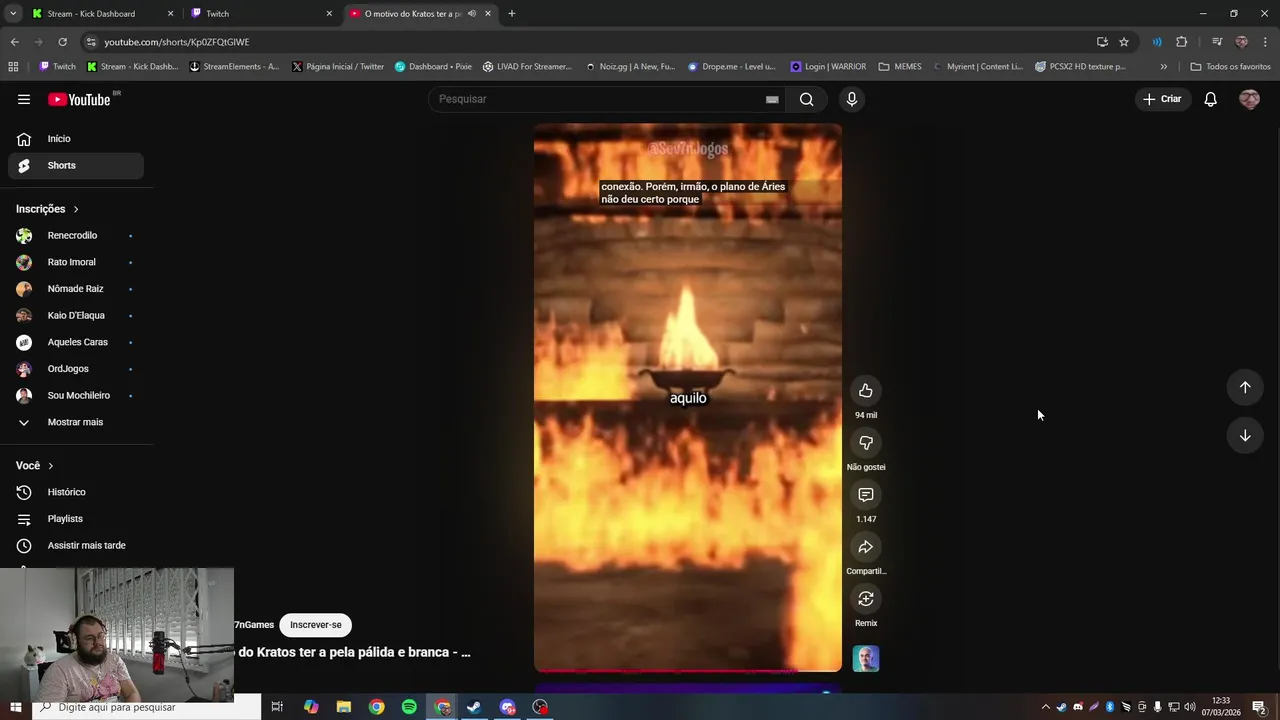Viewport: 1280px width, 720px height.
Task: Open the Chrome apps grid in bookmarks bar
Action: (13, 67)
